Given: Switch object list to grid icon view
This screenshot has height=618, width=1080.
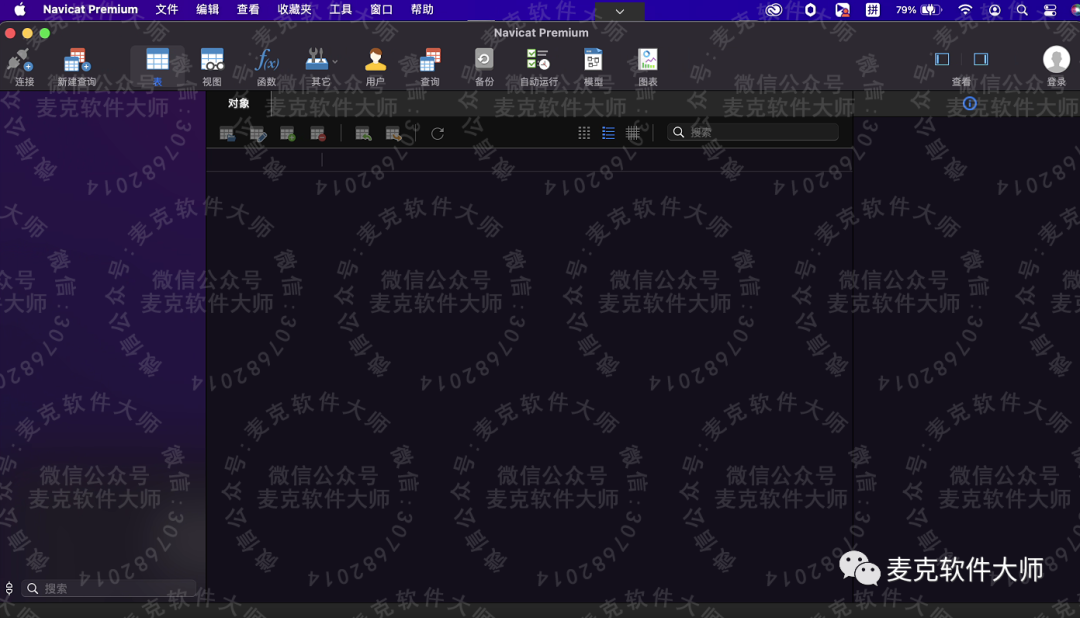Looking at the screenshot, I should click(x=584, y=133).
